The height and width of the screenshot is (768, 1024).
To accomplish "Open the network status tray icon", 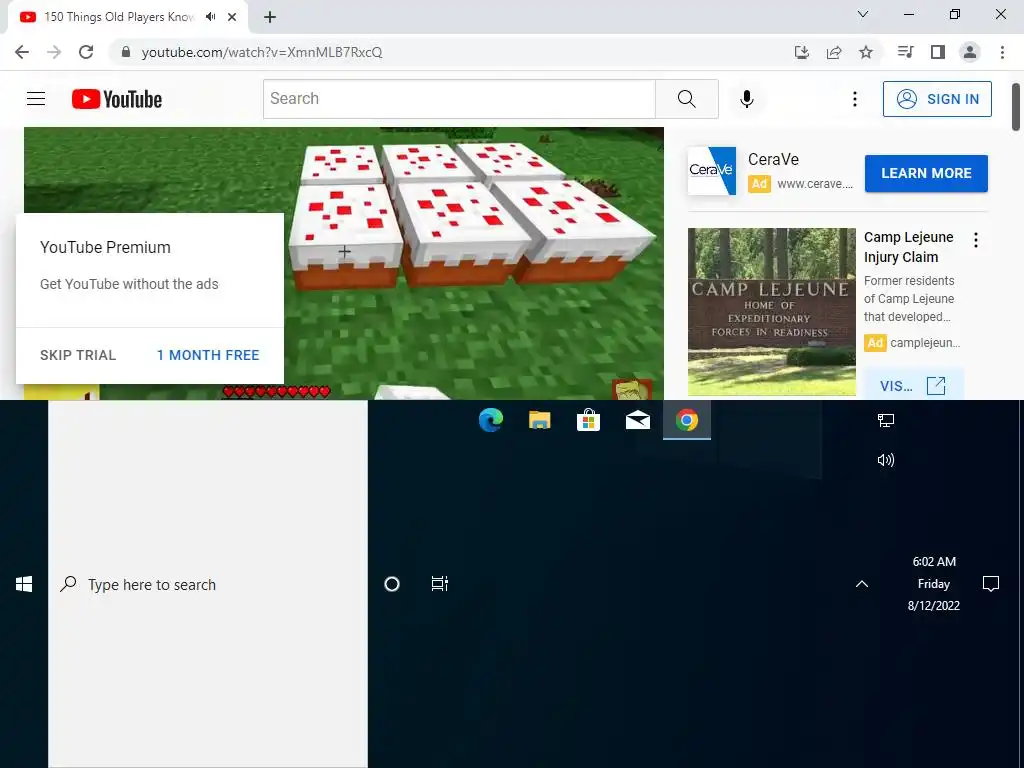I will [886, 421].
